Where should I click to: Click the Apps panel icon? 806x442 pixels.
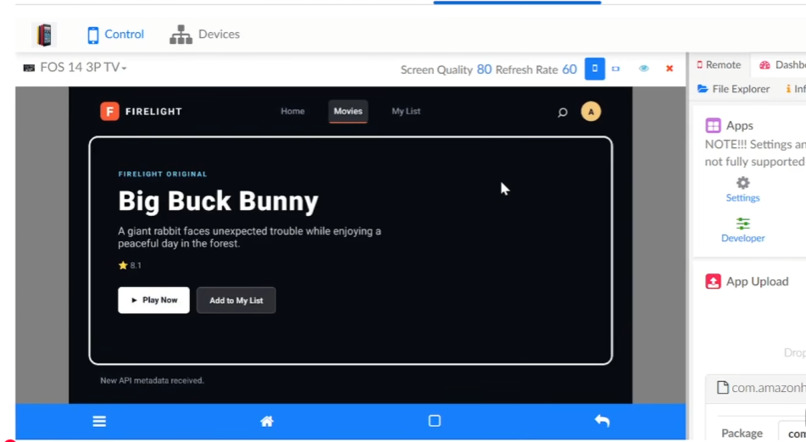point(713,125)
